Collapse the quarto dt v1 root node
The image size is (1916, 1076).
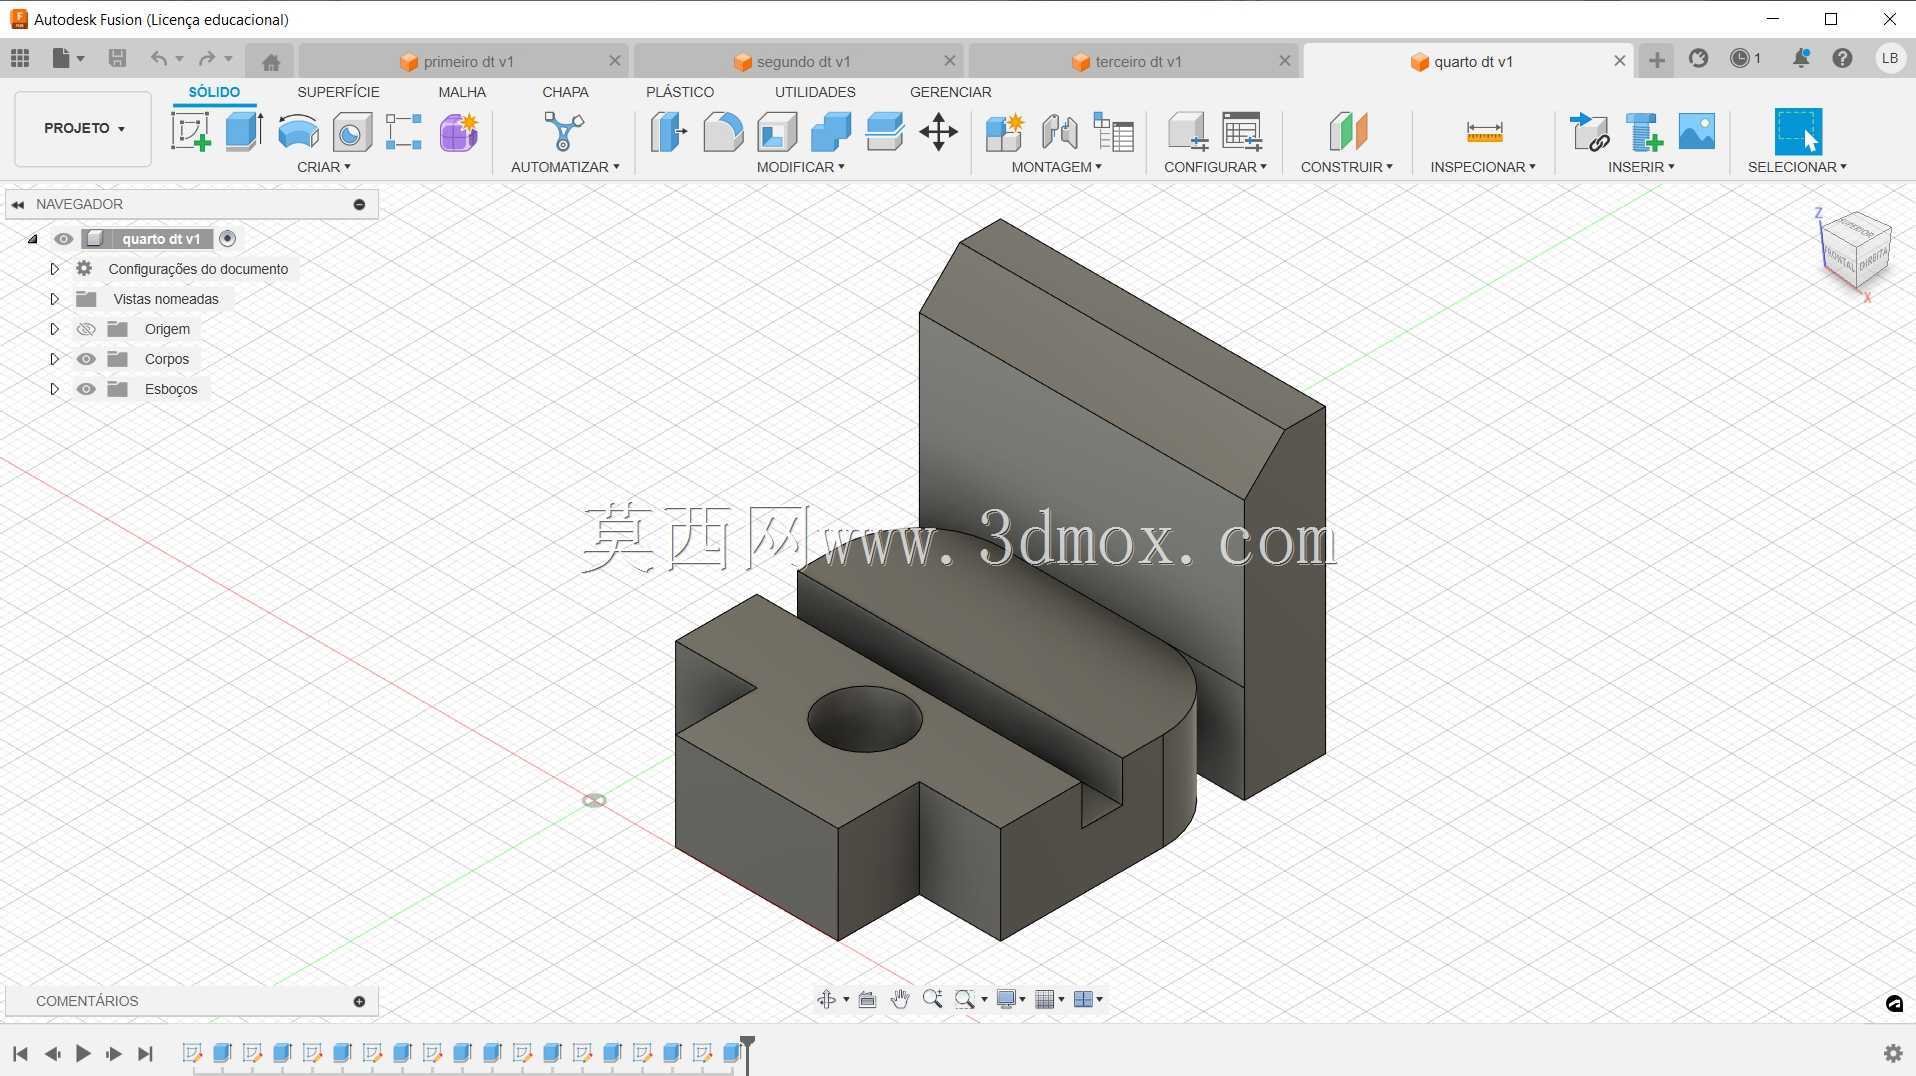32,239
